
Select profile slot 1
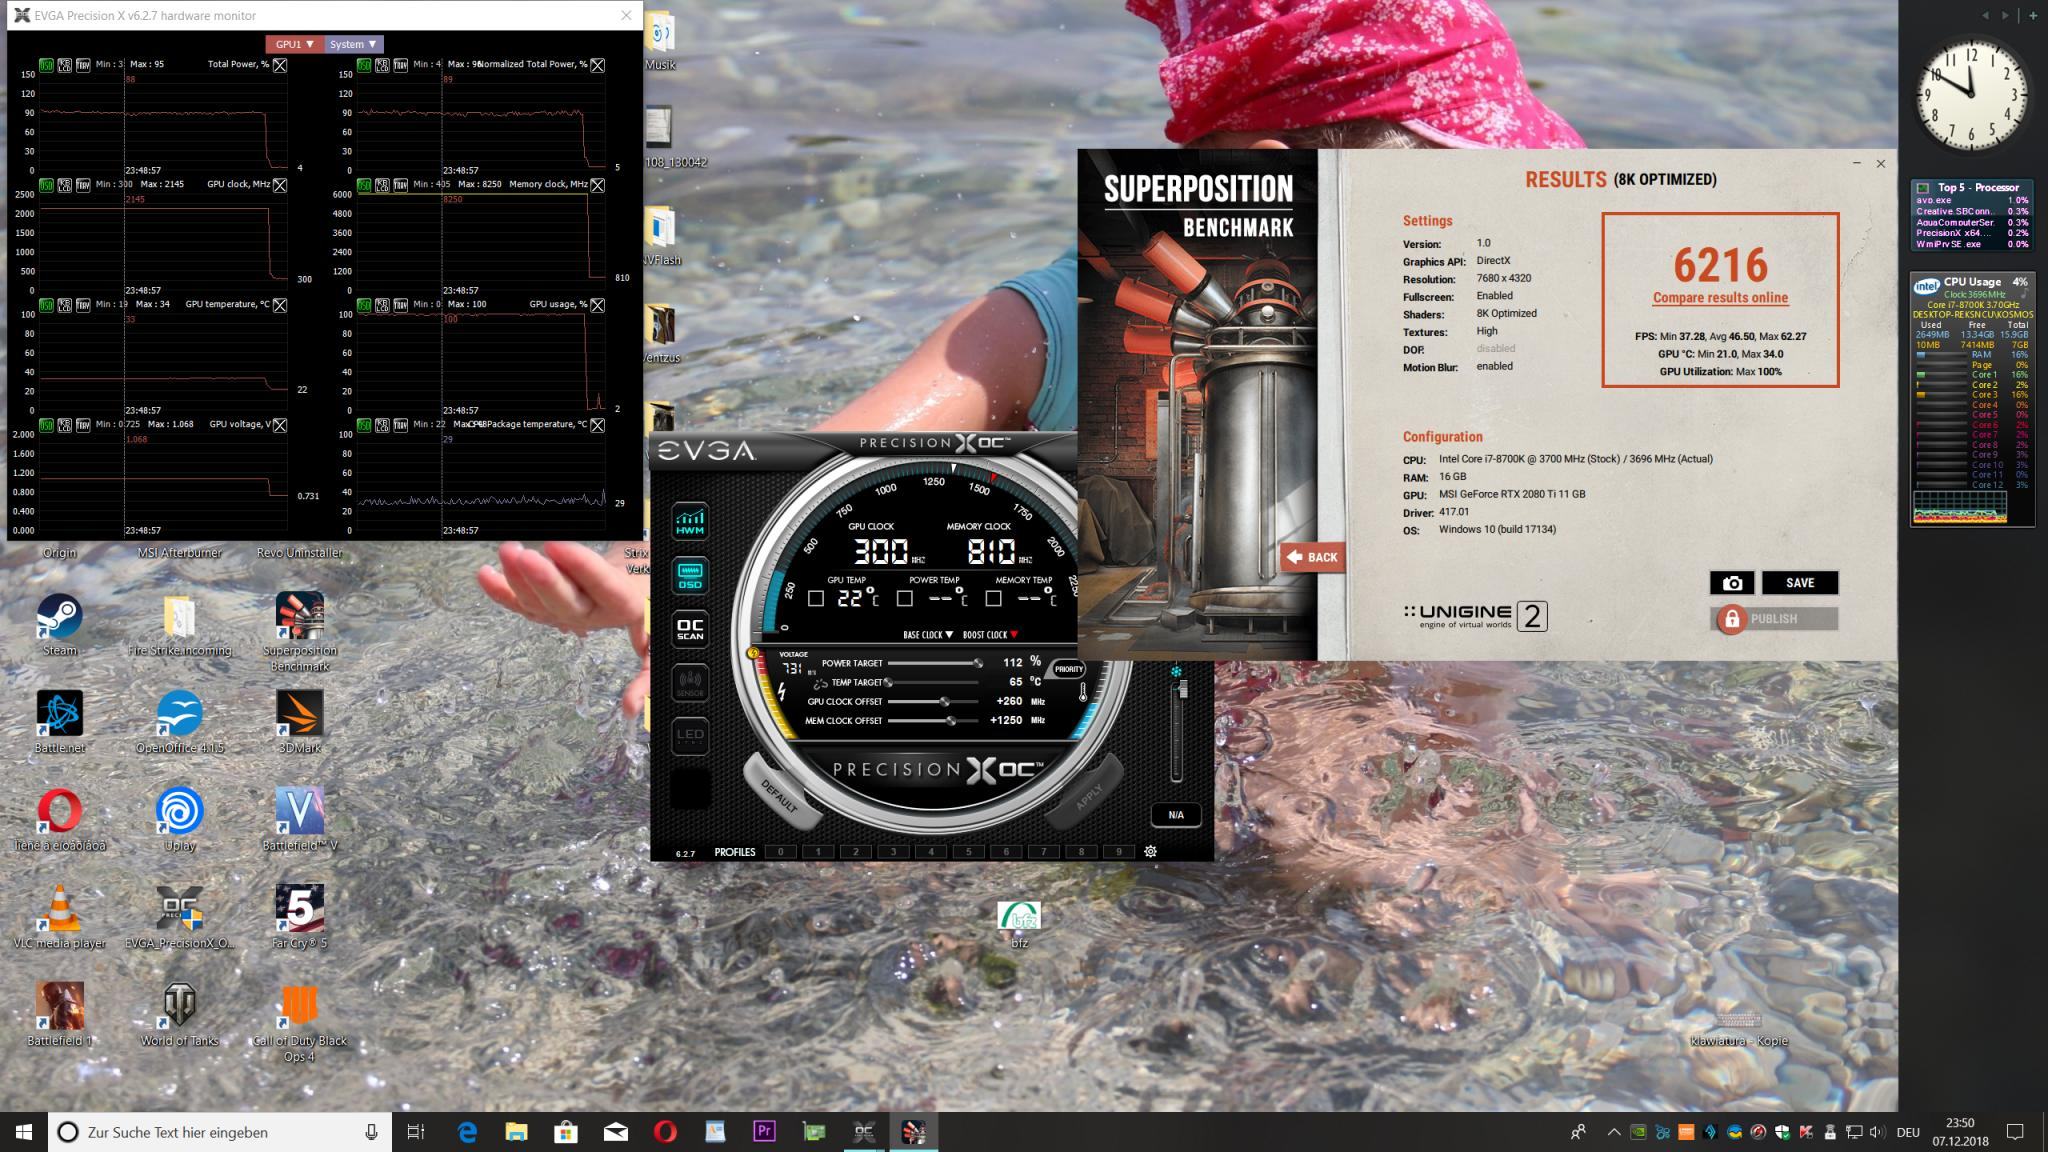(x=818, y=852)
